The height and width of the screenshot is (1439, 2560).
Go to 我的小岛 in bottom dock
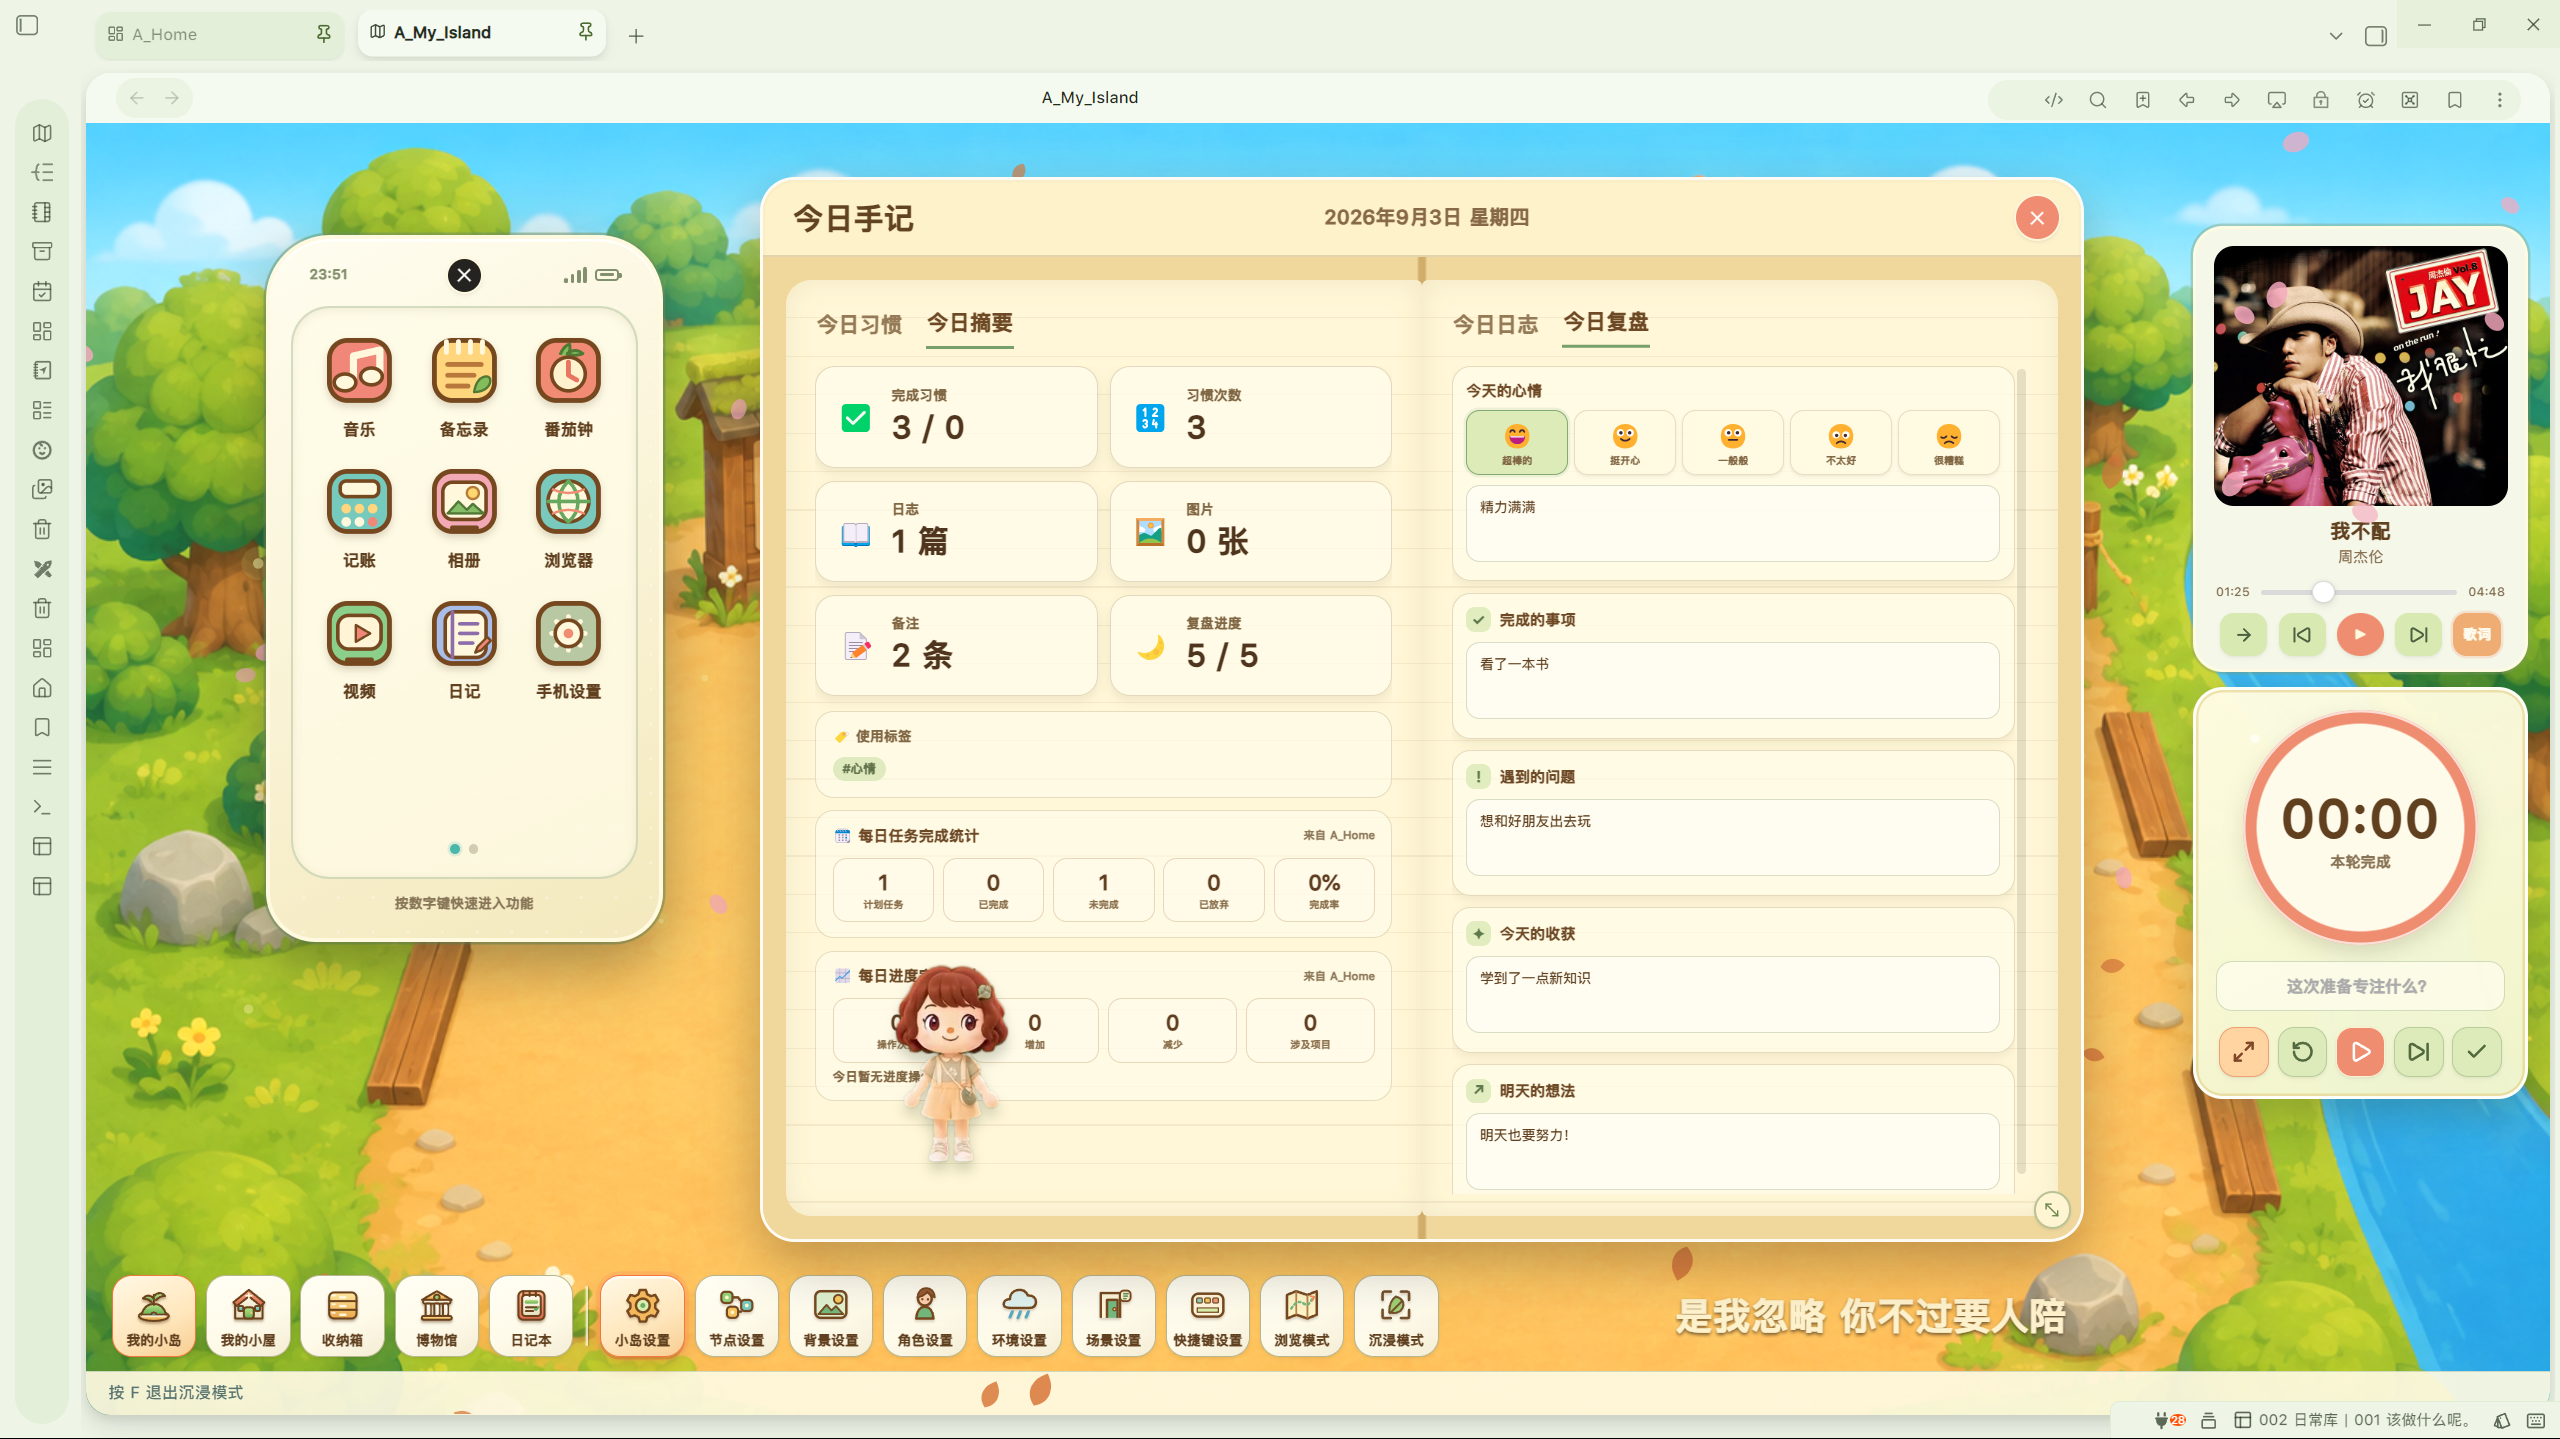tap(154, 1316)
